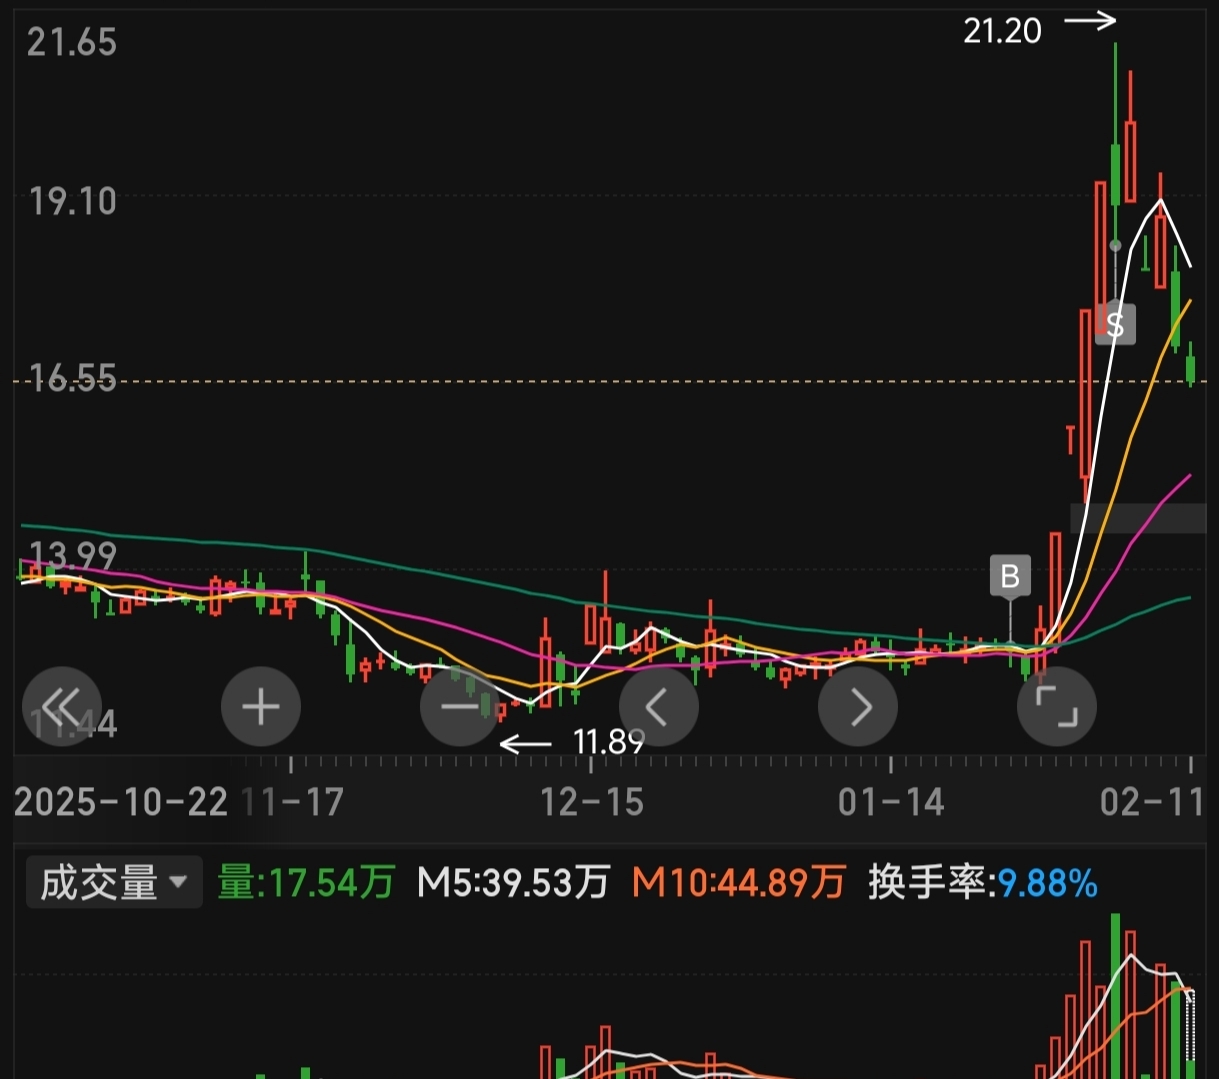The height and width of the screenshot is (1079, 1219).
Task: Tap the B buy marker
Action: [1010, 576]
